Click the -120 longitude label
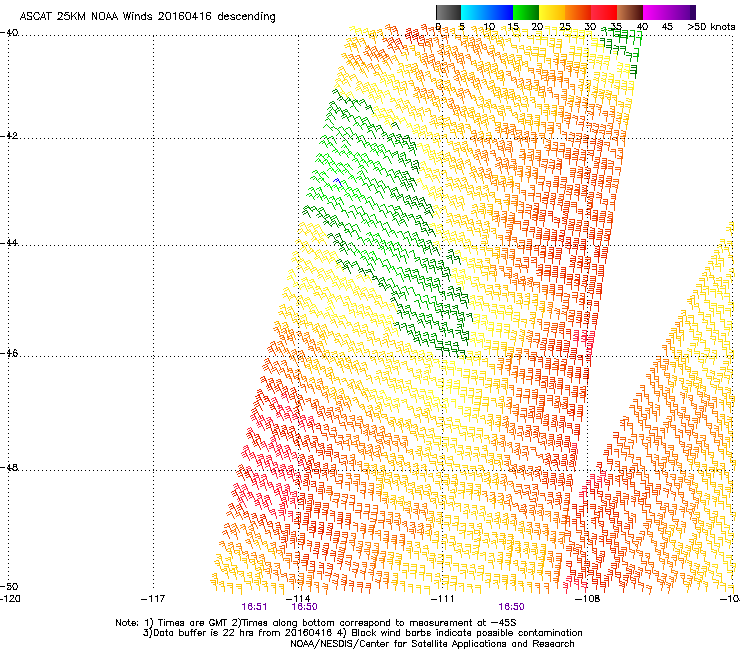Image resolution: width=740 pixels, height=650 pixels. click(x=10, y=599)
